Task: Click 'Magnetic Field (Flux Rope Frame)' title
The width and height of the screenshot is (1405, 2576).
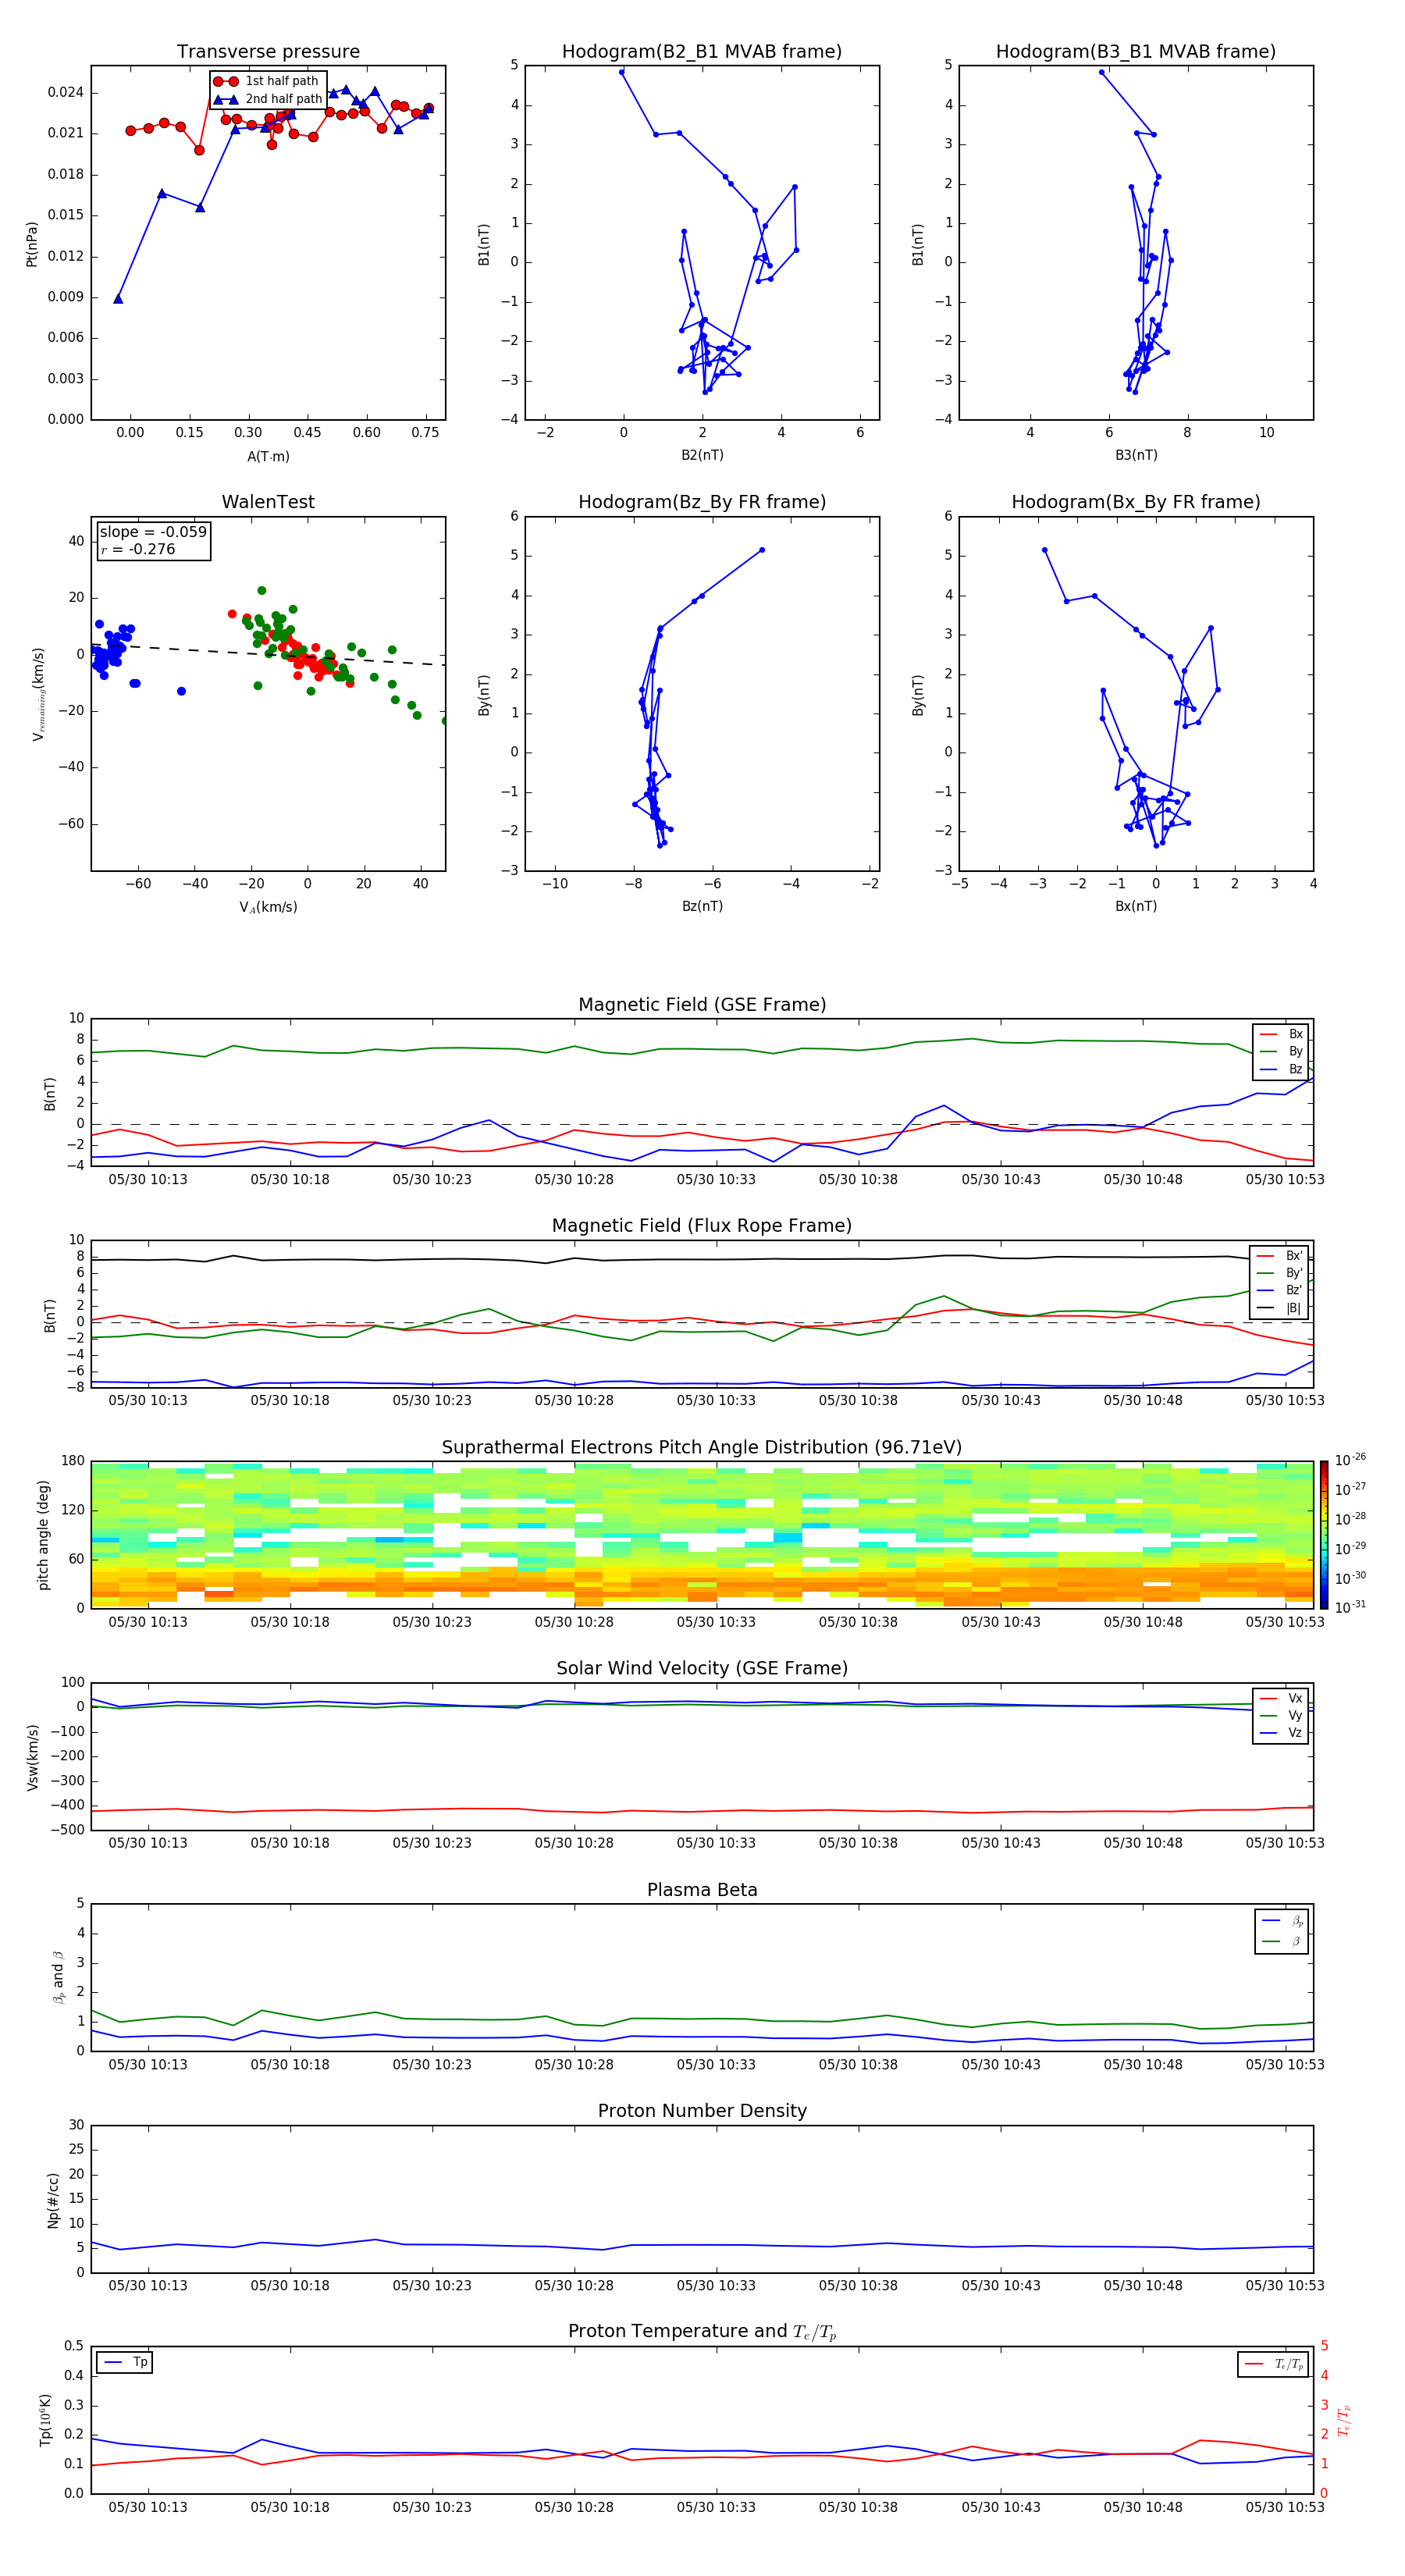Action: click(702, 1225)
